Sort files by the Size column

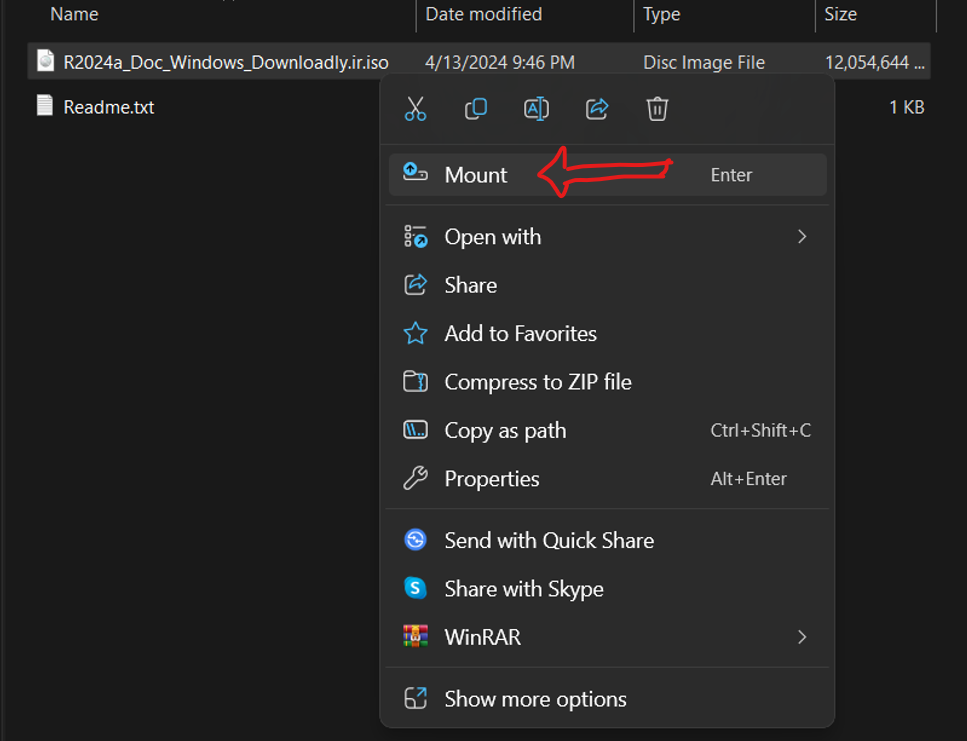841,14
